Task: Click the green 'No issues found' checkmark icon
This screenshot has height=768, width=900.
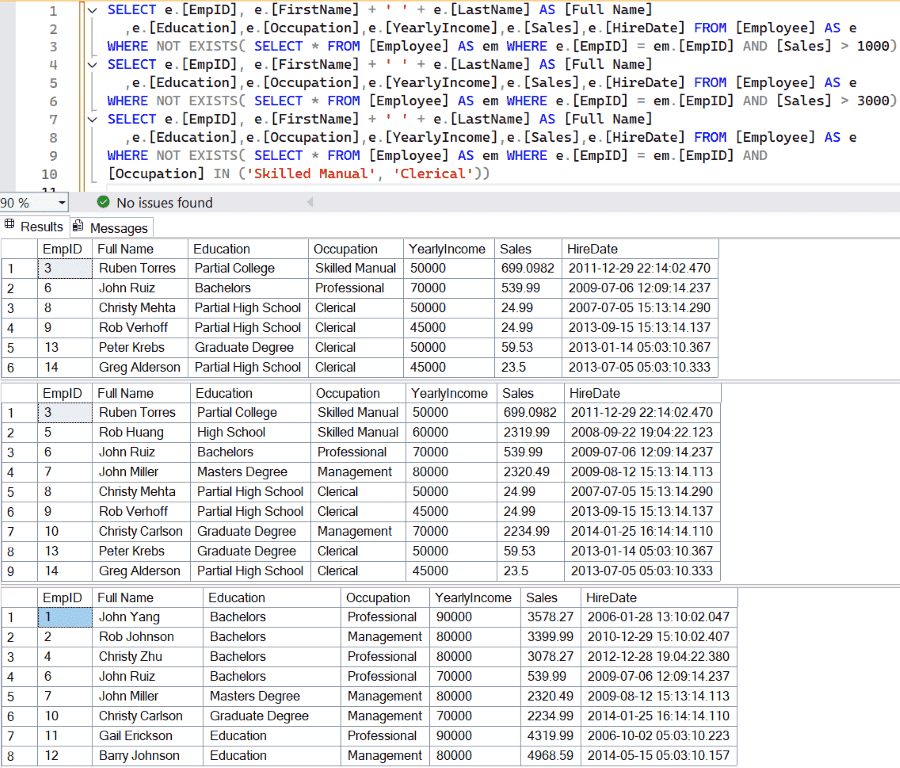Action: (102, 202)
